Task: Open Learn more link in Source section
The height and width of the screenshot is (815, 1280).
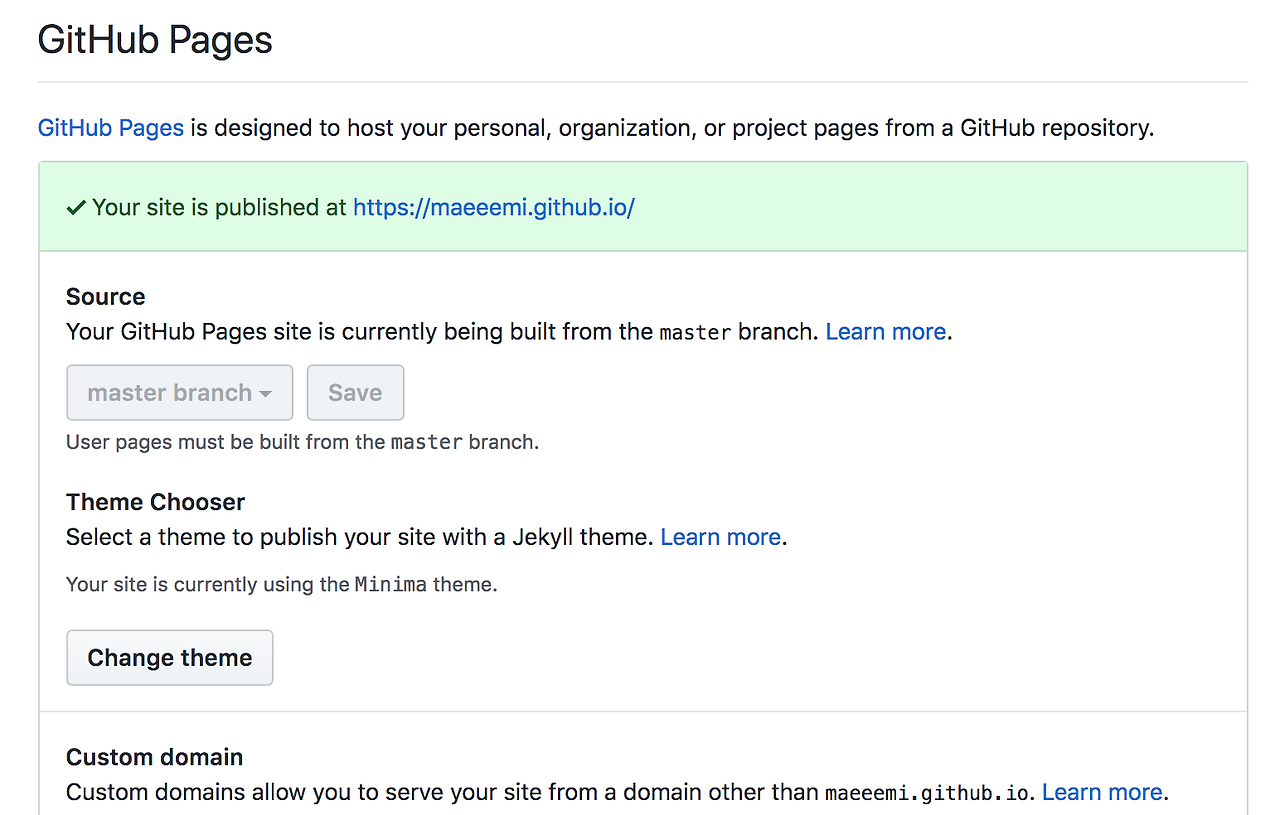Action: click(885, 332)
